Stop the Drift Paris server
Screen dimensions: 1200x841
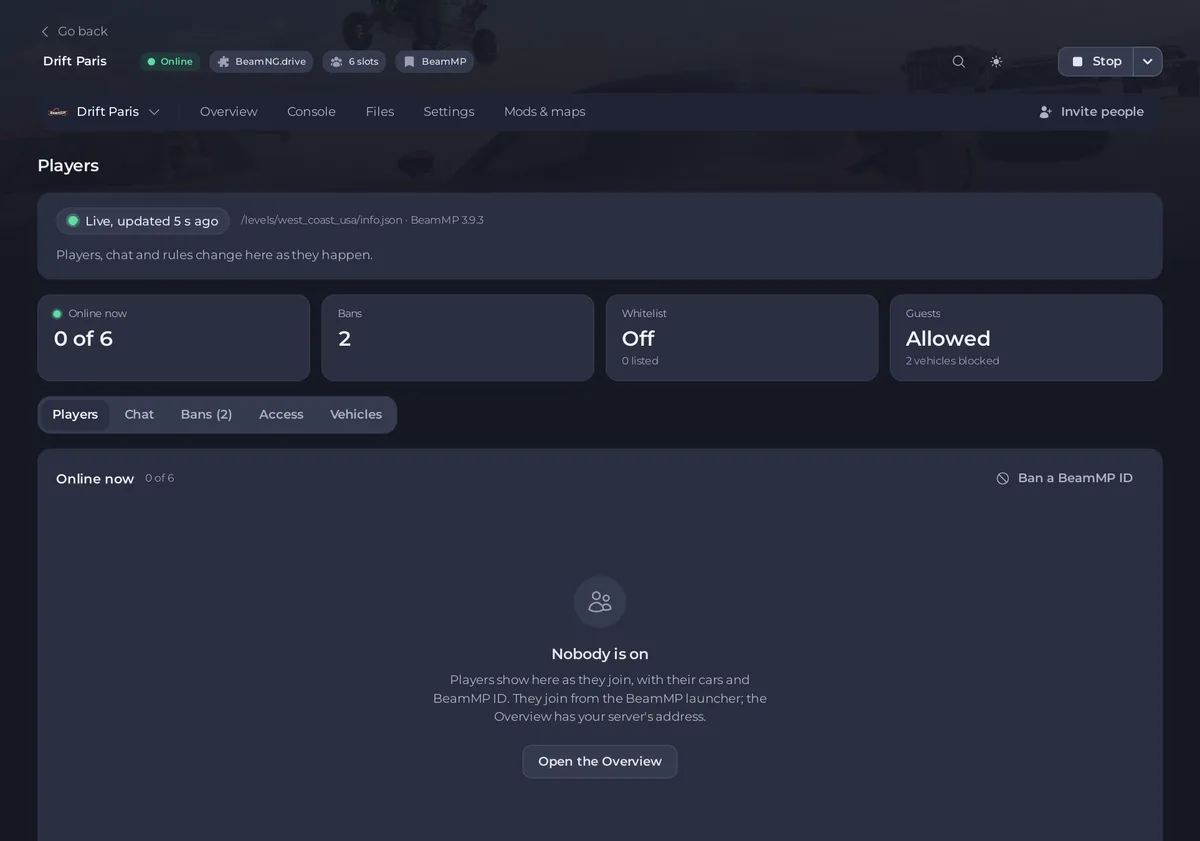[x=1096, y=62]
